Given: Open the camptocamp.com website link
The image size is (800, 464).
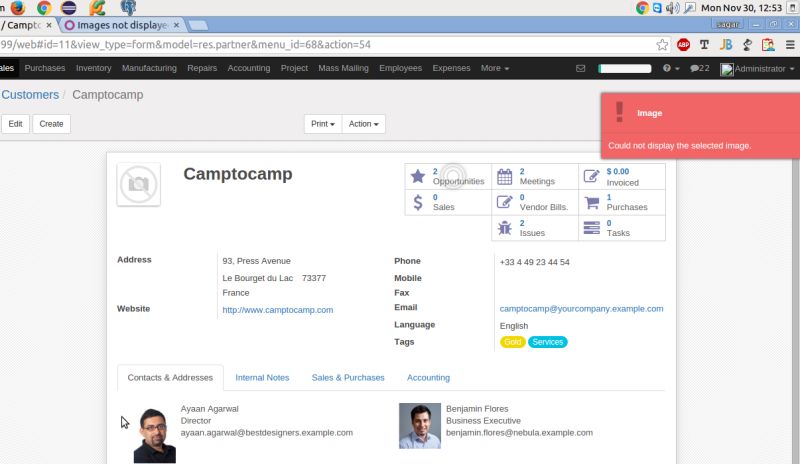Looking at the screenshot, I should pyautogui.click(x=278, y=310).
